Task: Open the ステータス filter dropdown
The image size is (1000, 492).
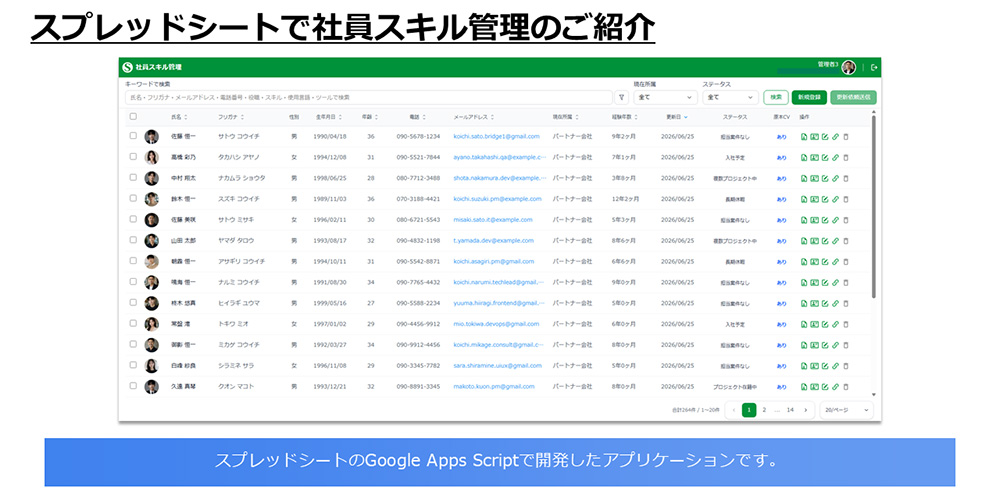Action: click(730, 97)
